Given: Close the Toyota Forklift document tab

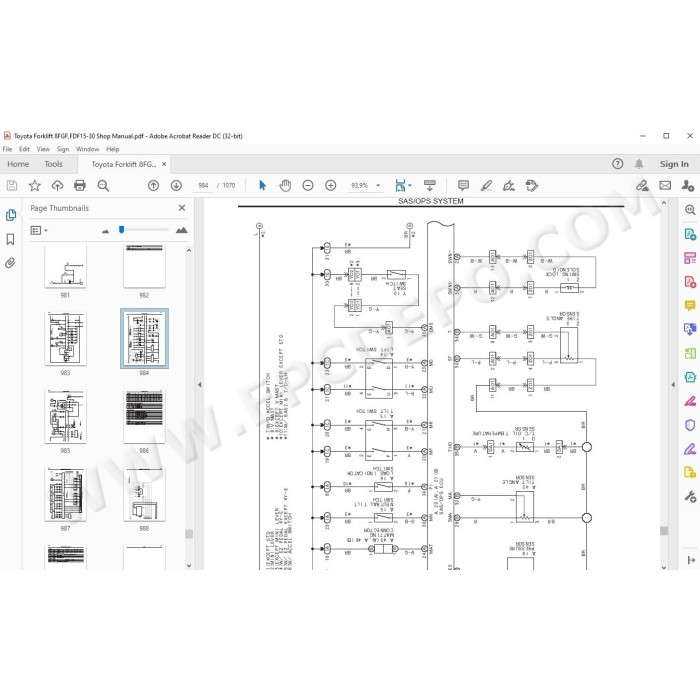Looking at the screenshot, I should tap(164, 164).
